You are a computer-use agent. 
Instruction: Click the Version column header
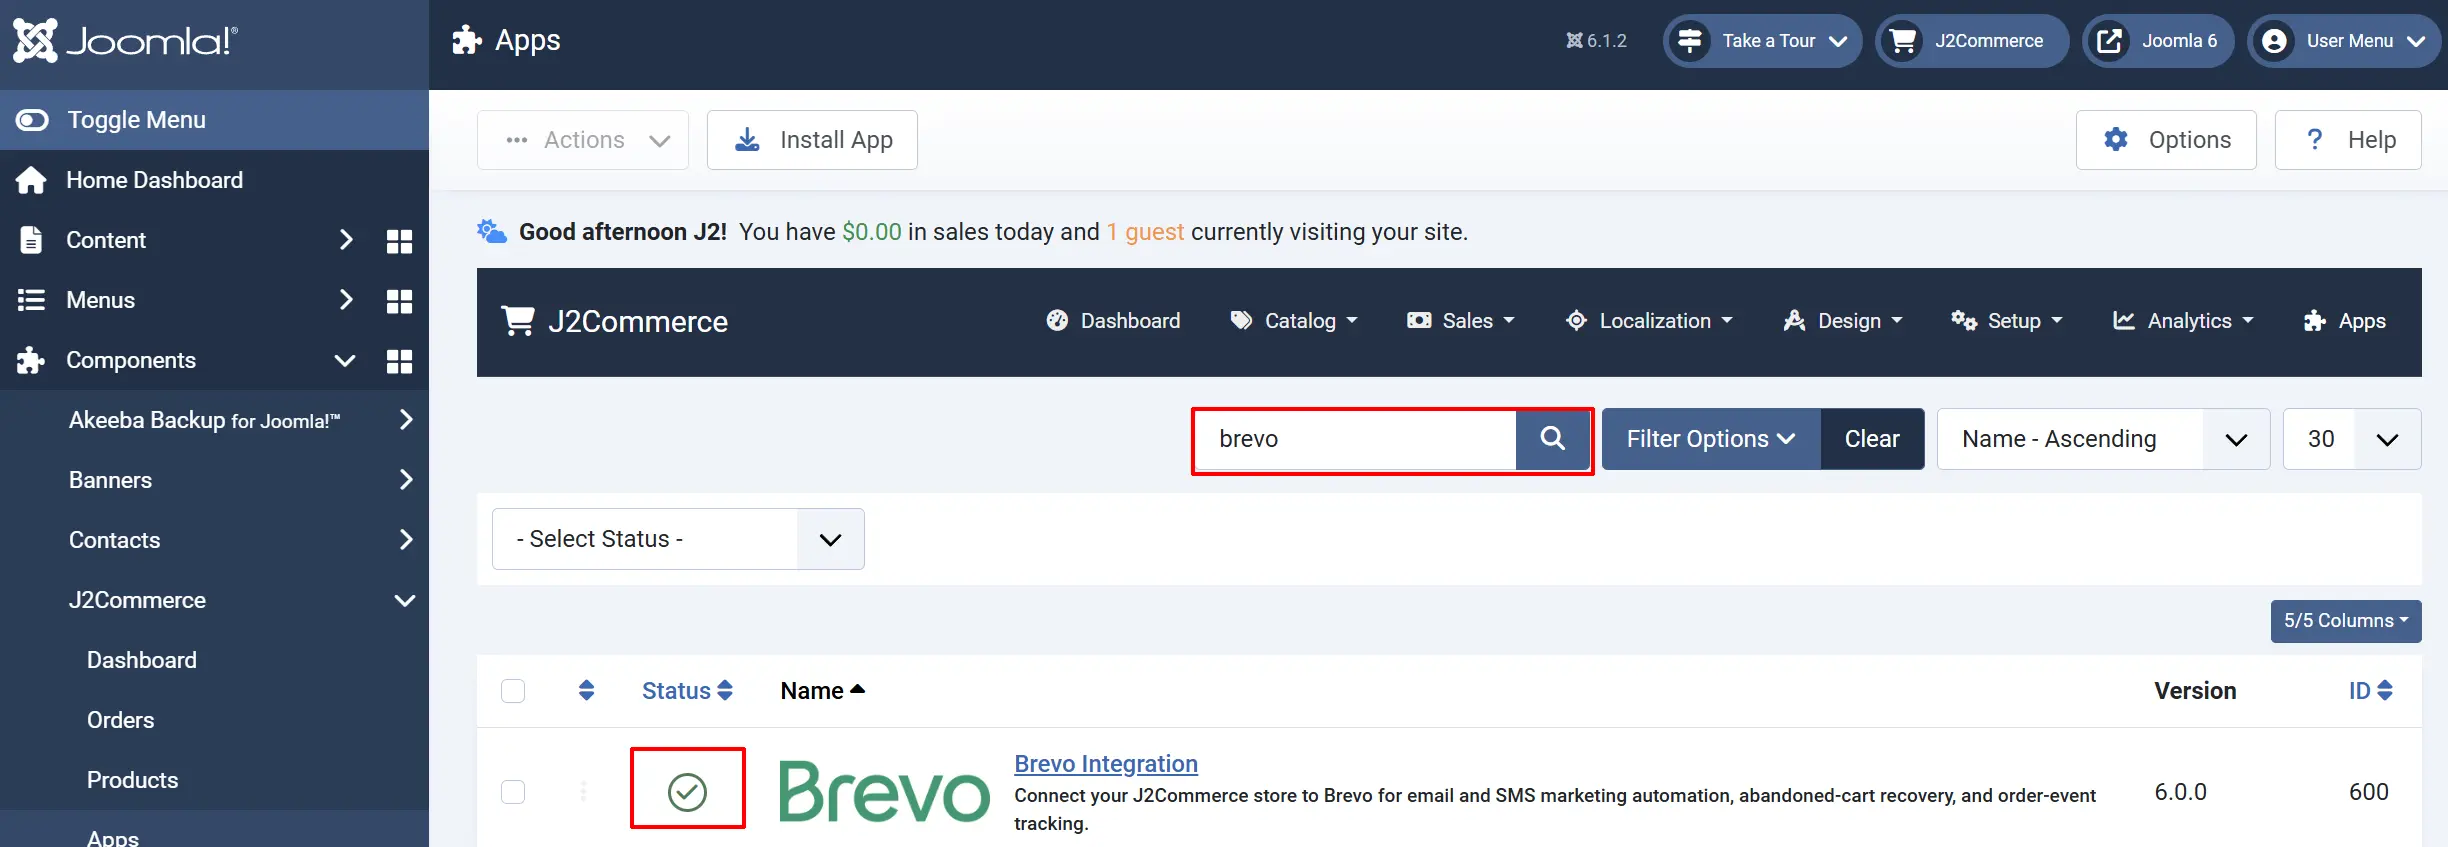(x=2195, y=691)
